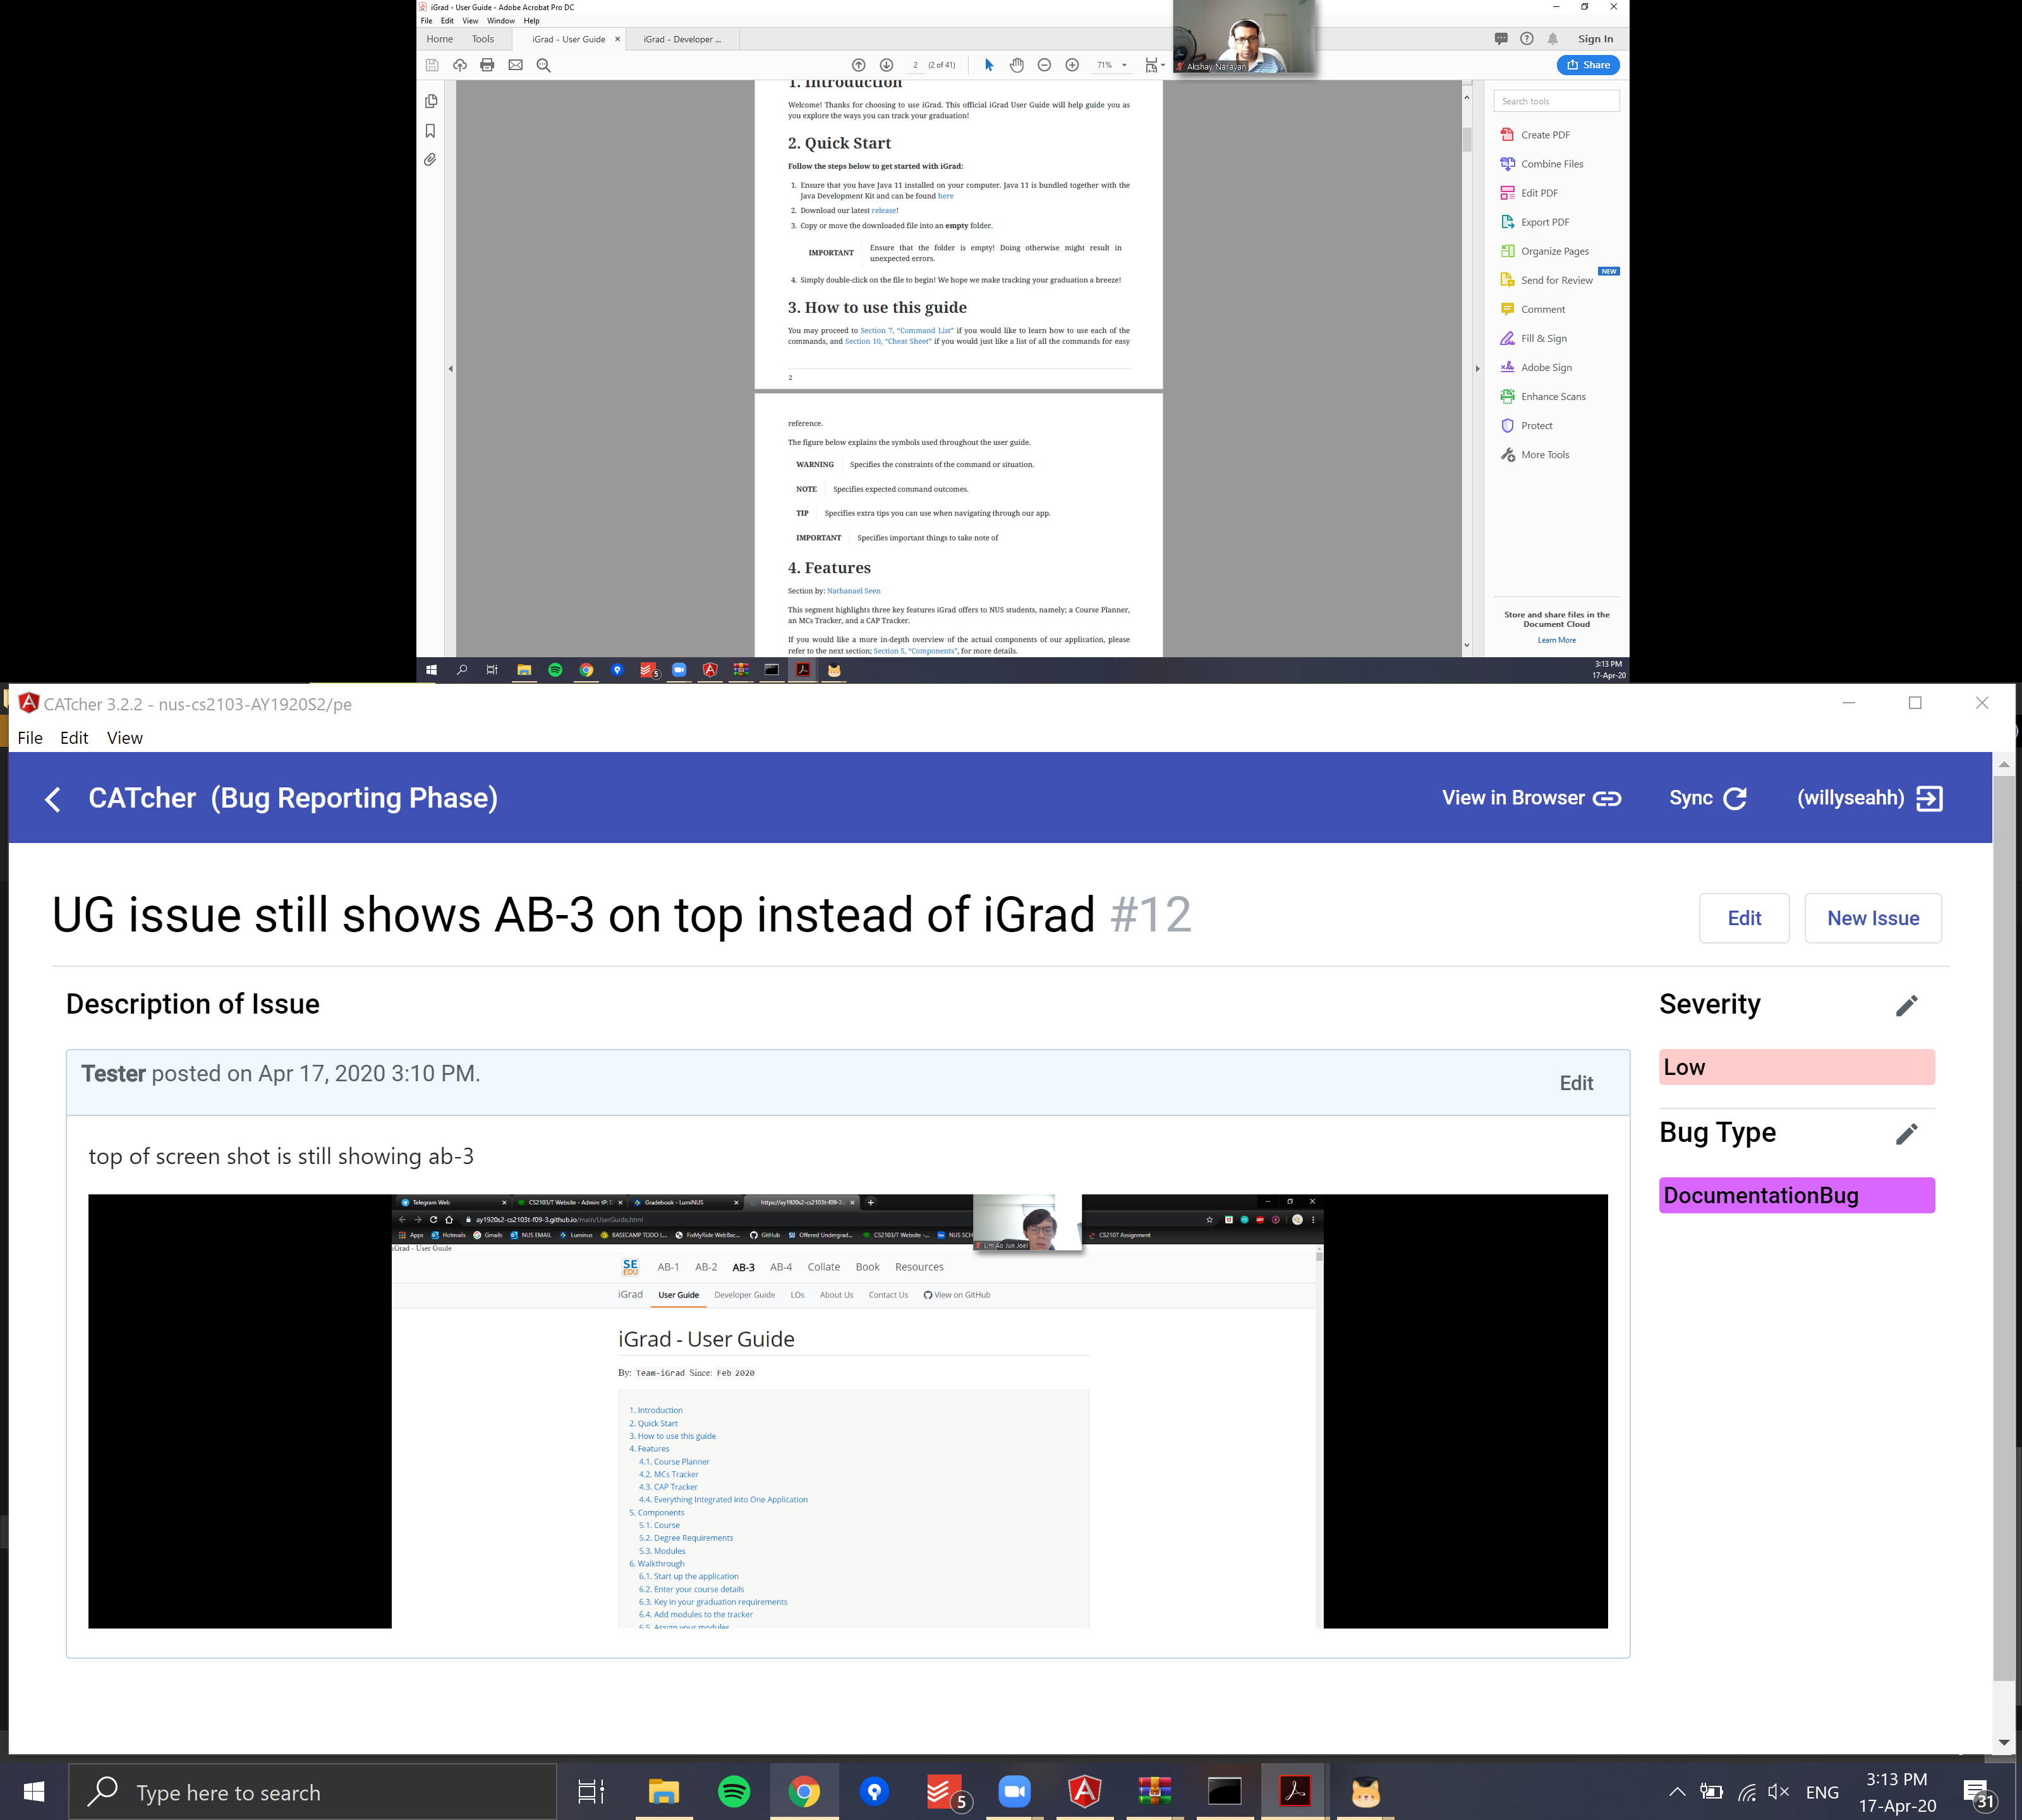Viewport: 2022px width, 1820px height.
Task: Open the CATcher View menu
Action: (124, 738)
